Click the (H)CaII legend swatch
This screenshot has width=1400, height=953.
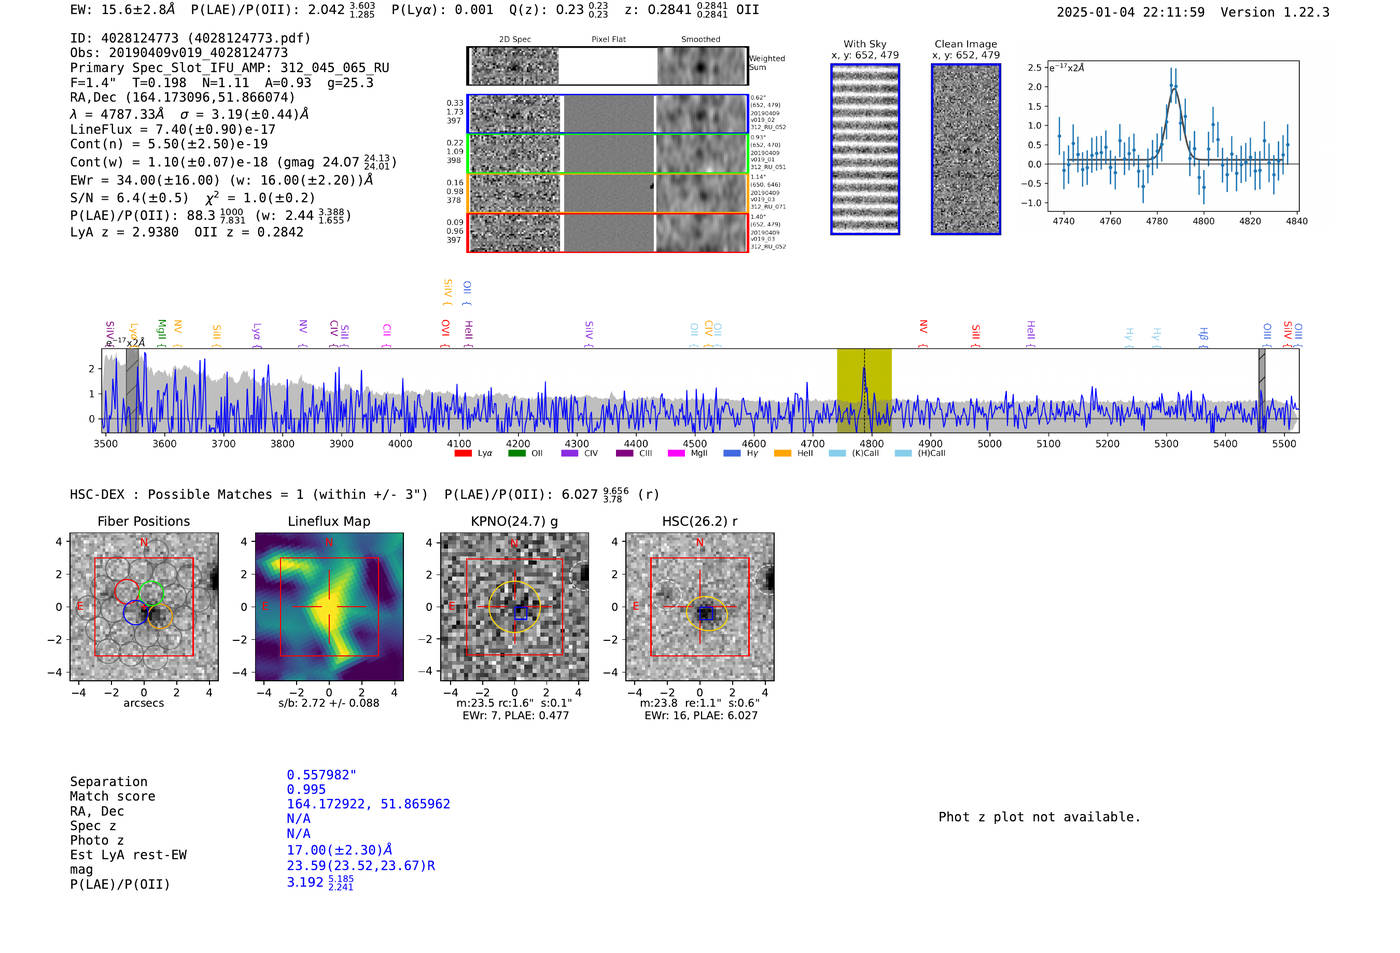click(903, 453)
